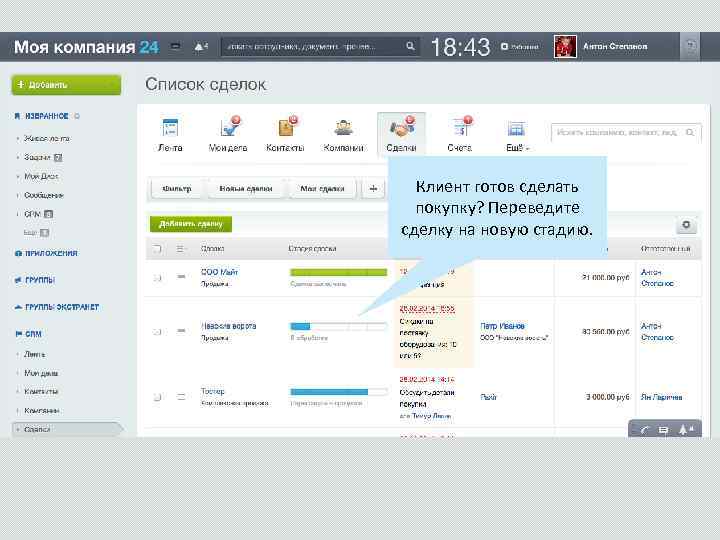Screen dimensions: 720x540
Task: Open Лента under CRM section
Action: click(x=34, y=354)
